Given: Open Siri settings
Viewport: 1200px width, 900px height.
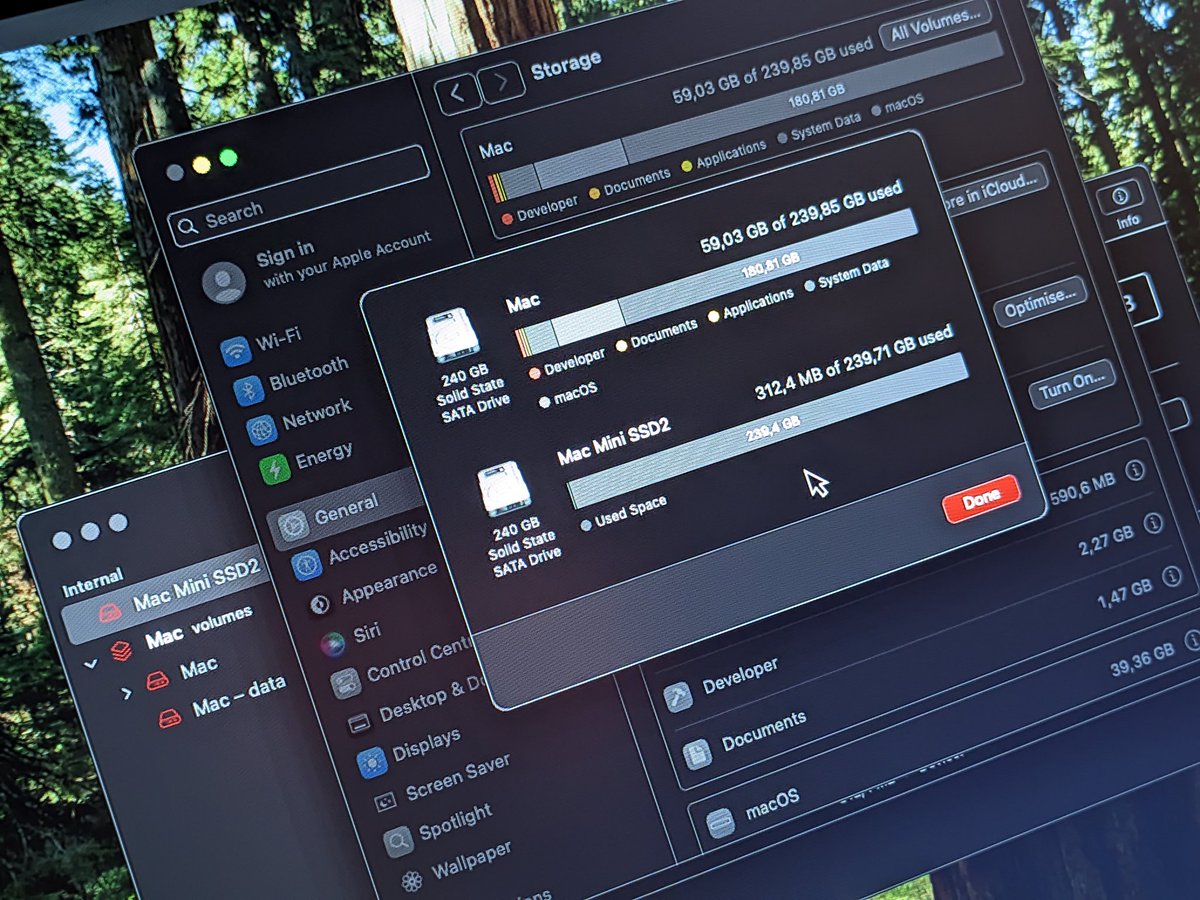Looking at the screenshot, I should (x=350, y=638).
